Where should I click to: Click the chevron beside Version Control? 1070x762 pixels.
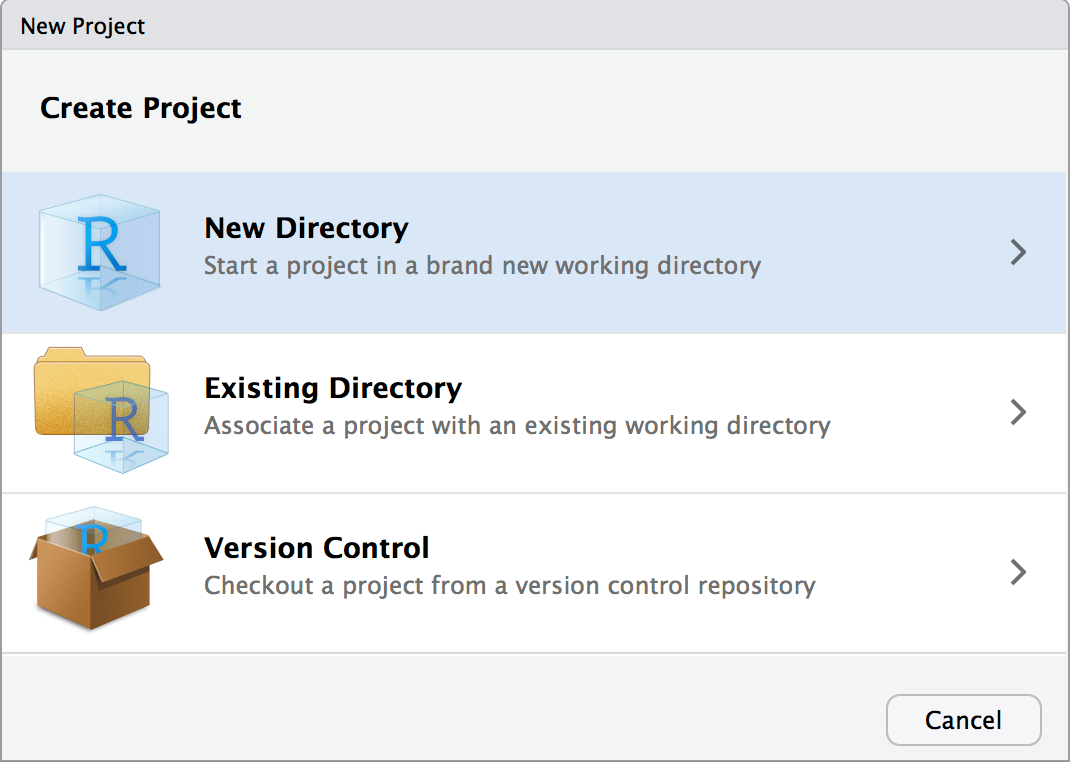point(1018,572)
